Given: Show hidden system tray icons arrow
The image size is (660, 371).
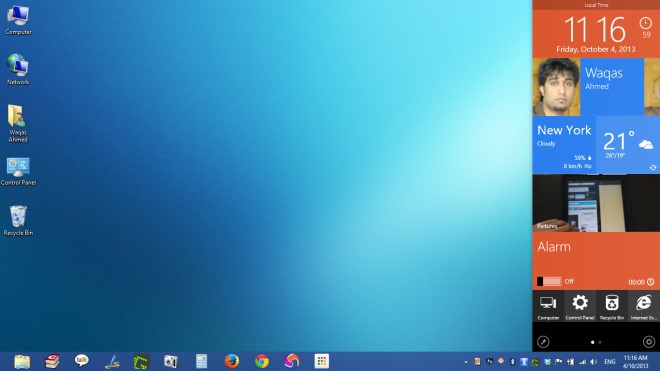Looking at the screenshot, I should 466,362.
